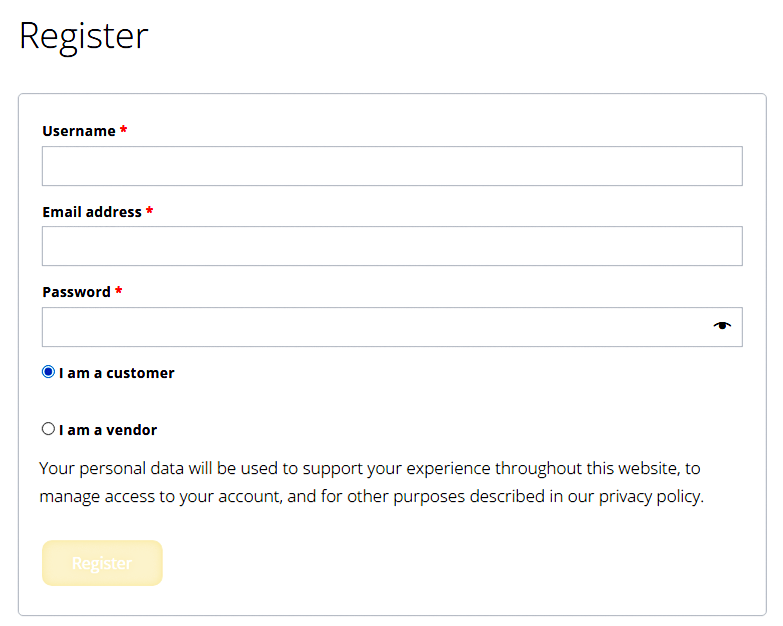This screenshot has width=783, height=626.
Task: Show password using the eye icon
Action: click(722, 326)
